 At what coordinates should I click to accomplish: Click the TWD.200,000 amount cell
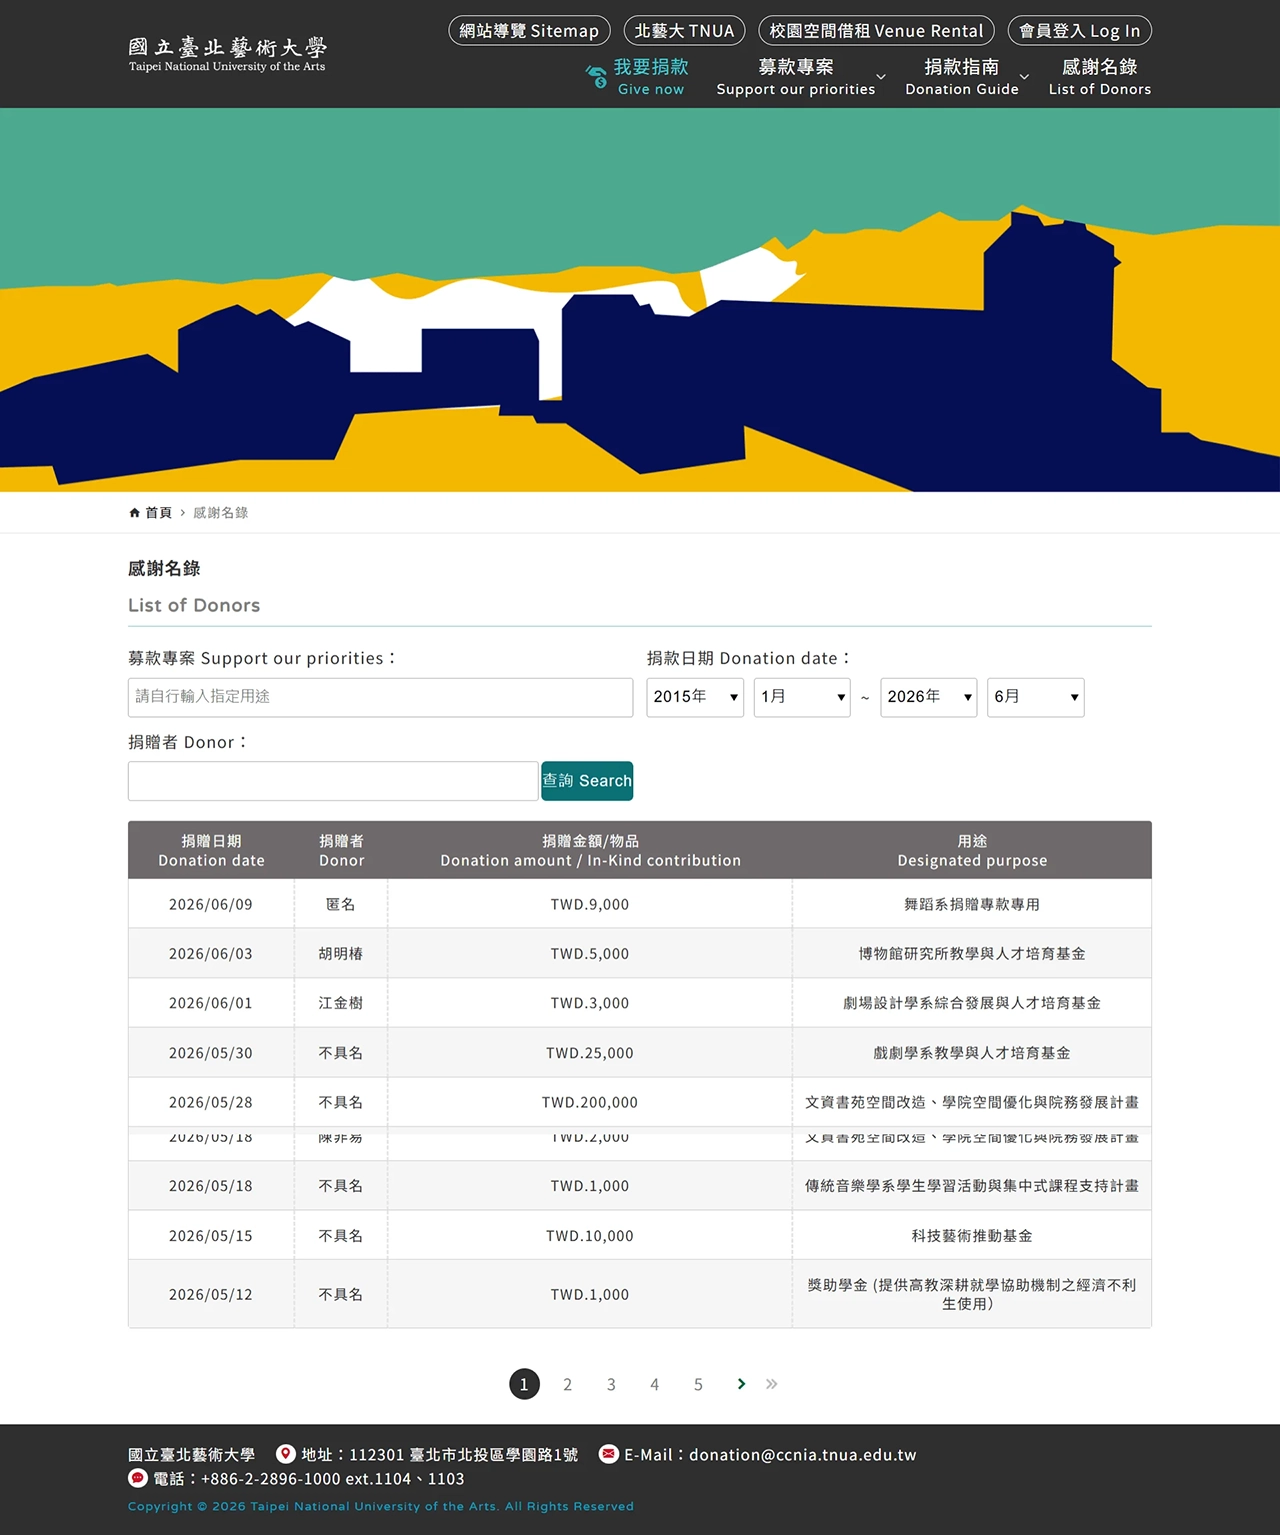point(590,1102)
